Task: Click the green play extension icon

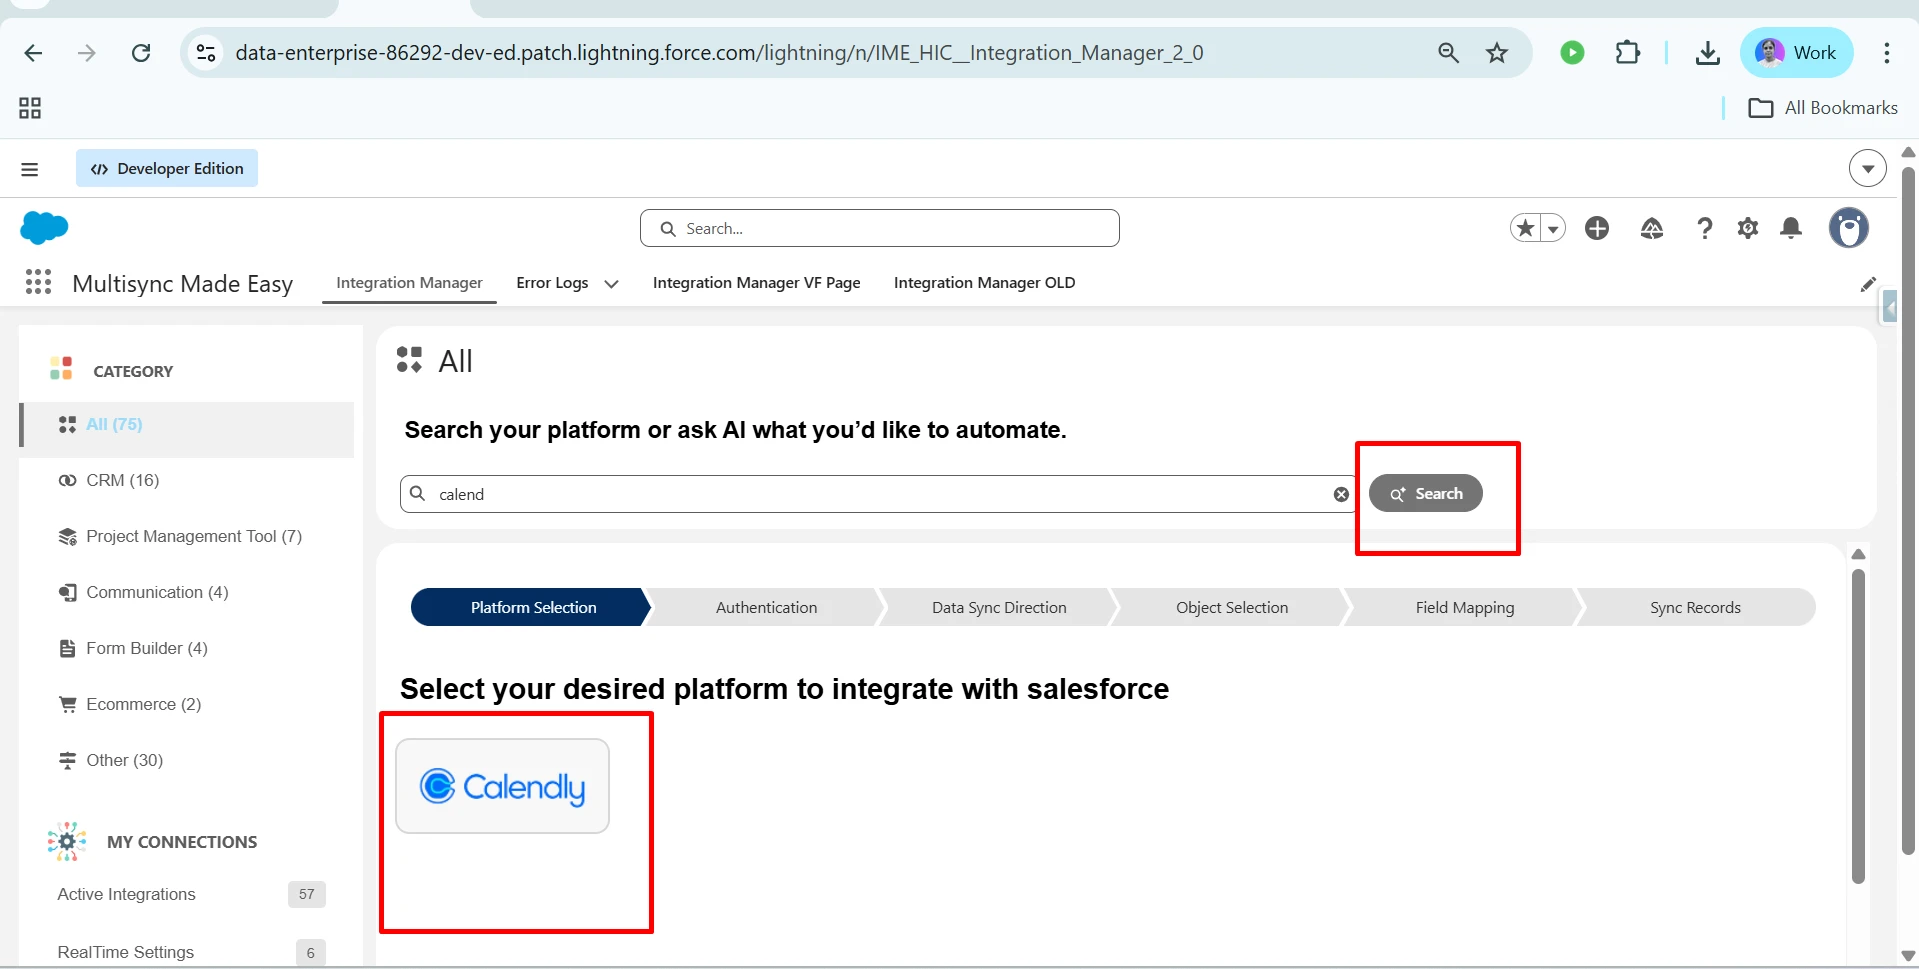Action: [1572, 52]
